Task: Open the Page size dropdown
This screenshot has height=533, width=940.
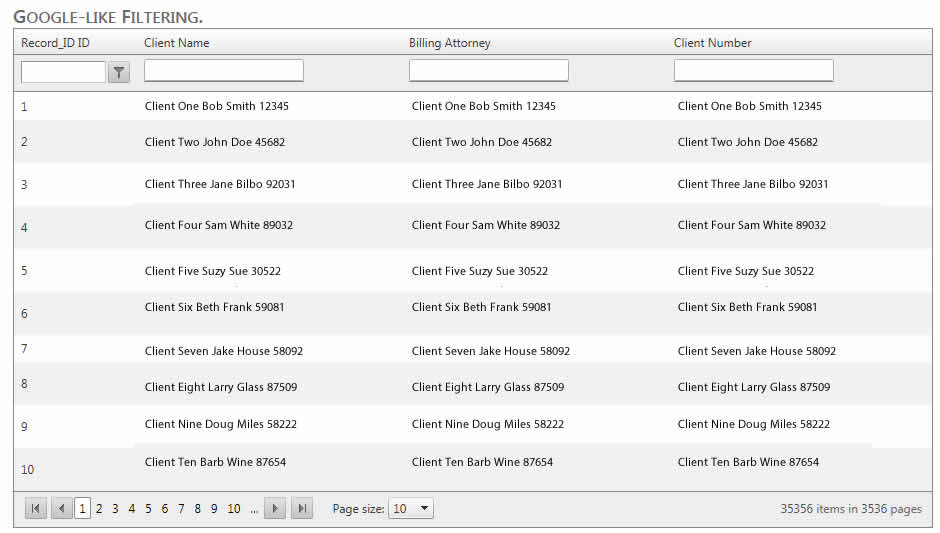Action: pyautogui.click(x=411, y=509)
